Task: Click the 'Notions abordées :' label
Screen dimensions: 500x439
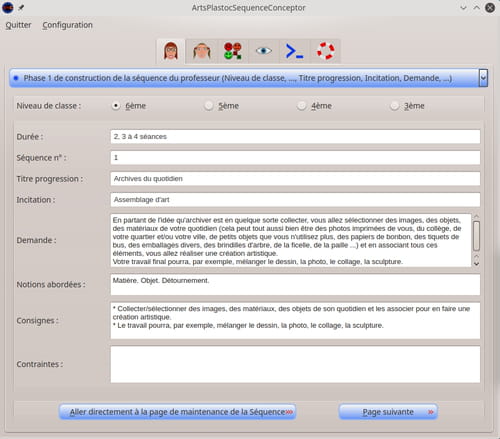Action: [51, 285]
